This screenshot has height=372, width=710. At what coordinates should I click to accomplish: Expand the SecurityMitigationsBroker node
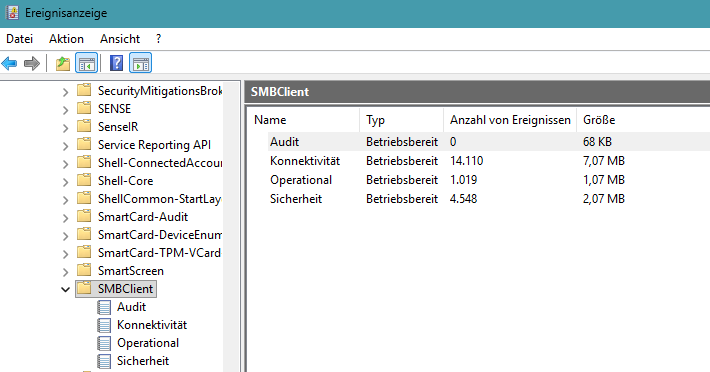click(65, 92)
